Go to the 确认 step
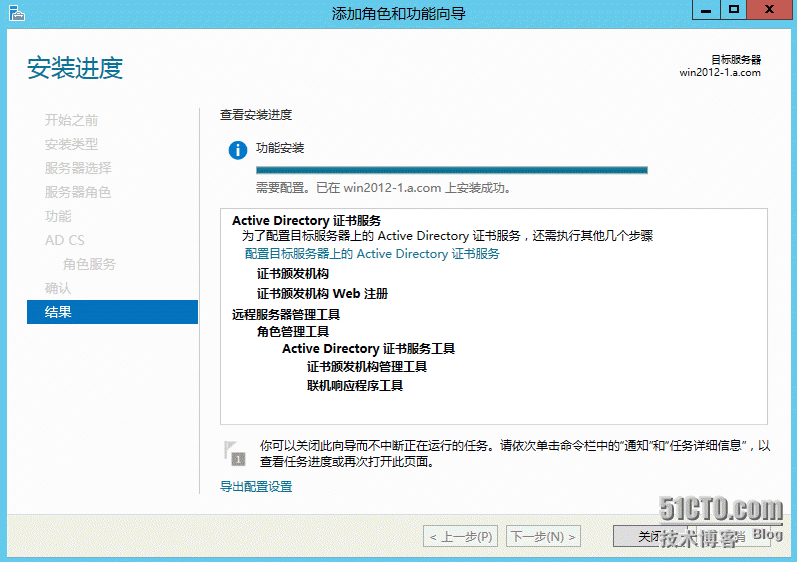This screenshot has width=797, height=562. tap(58, 288)
